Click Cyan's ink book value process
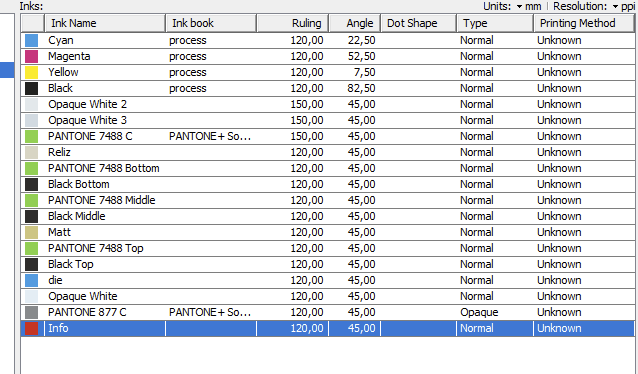The width and height of the screenshot is (638, 374). (188, 40)
